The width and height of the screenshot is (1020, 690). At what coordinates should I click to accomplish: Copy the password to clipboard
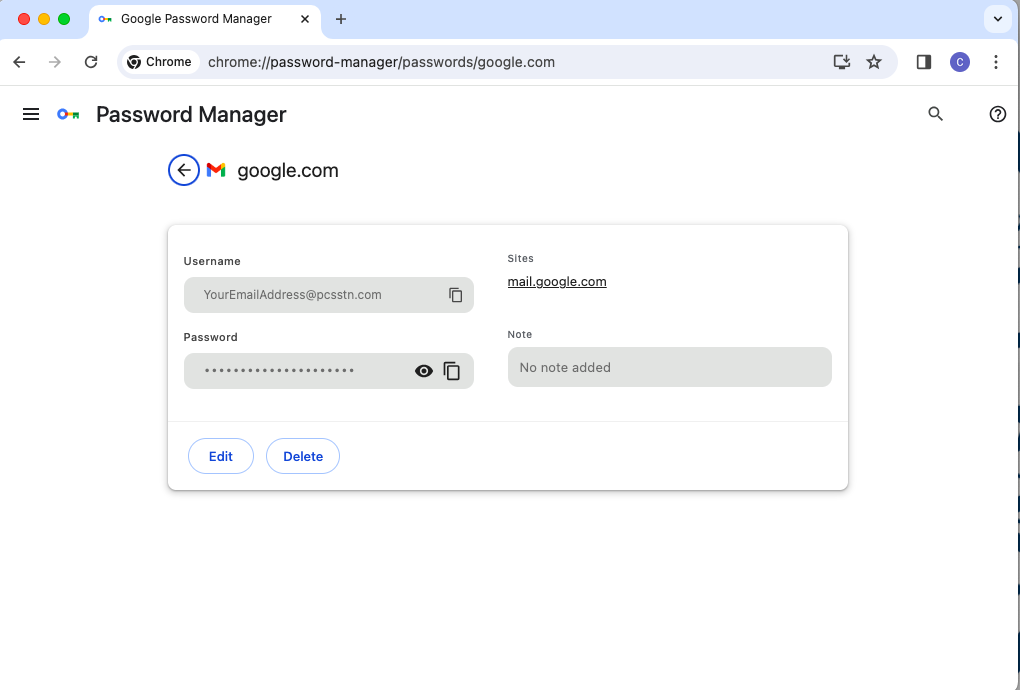(451, 371)
